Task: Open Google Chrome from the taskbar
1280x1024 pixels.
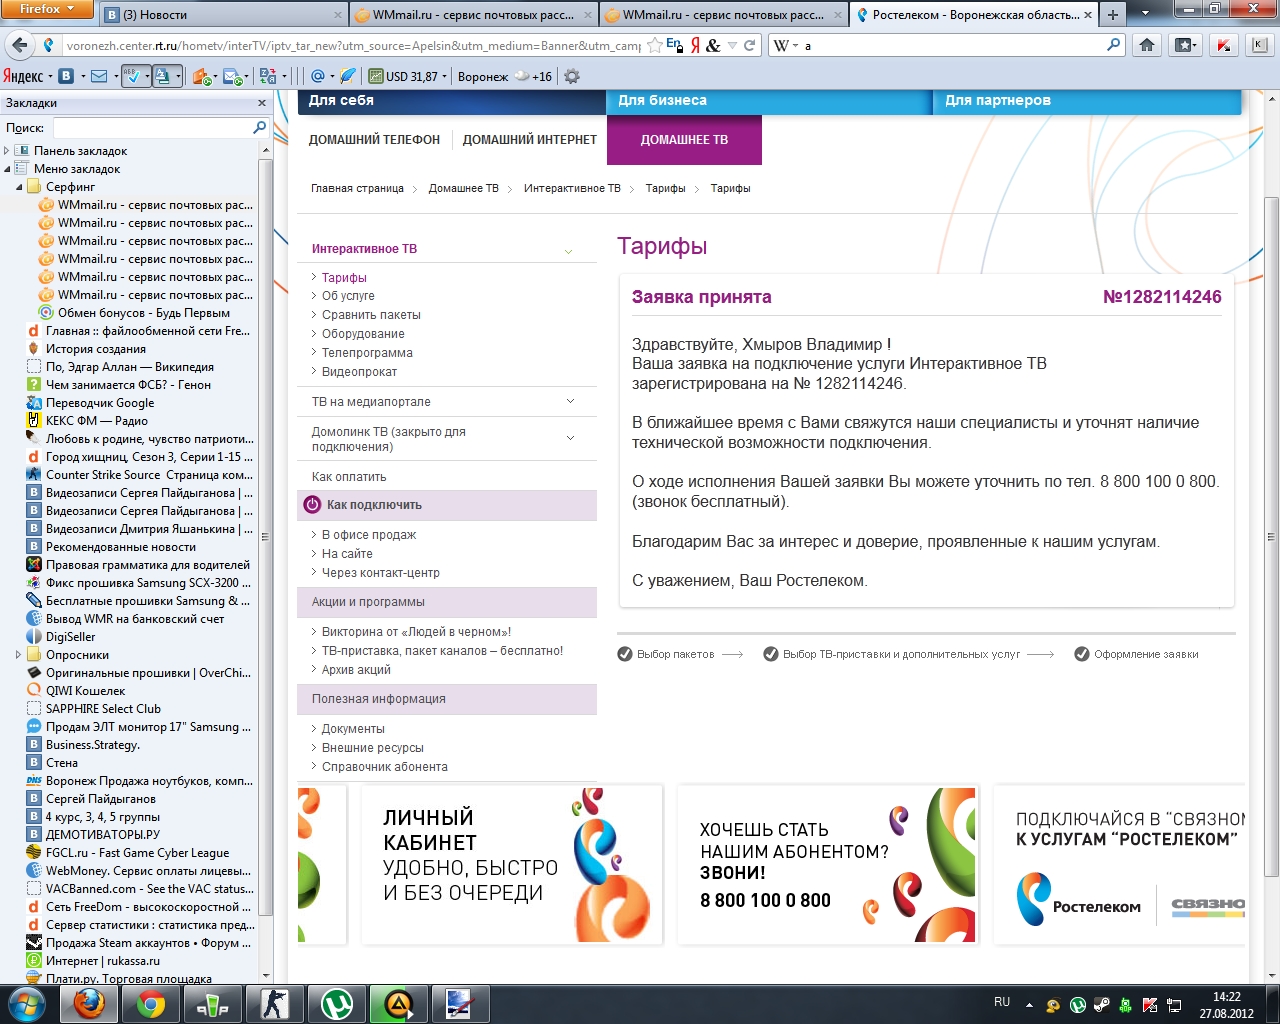Action: [x=151, y=1004]
